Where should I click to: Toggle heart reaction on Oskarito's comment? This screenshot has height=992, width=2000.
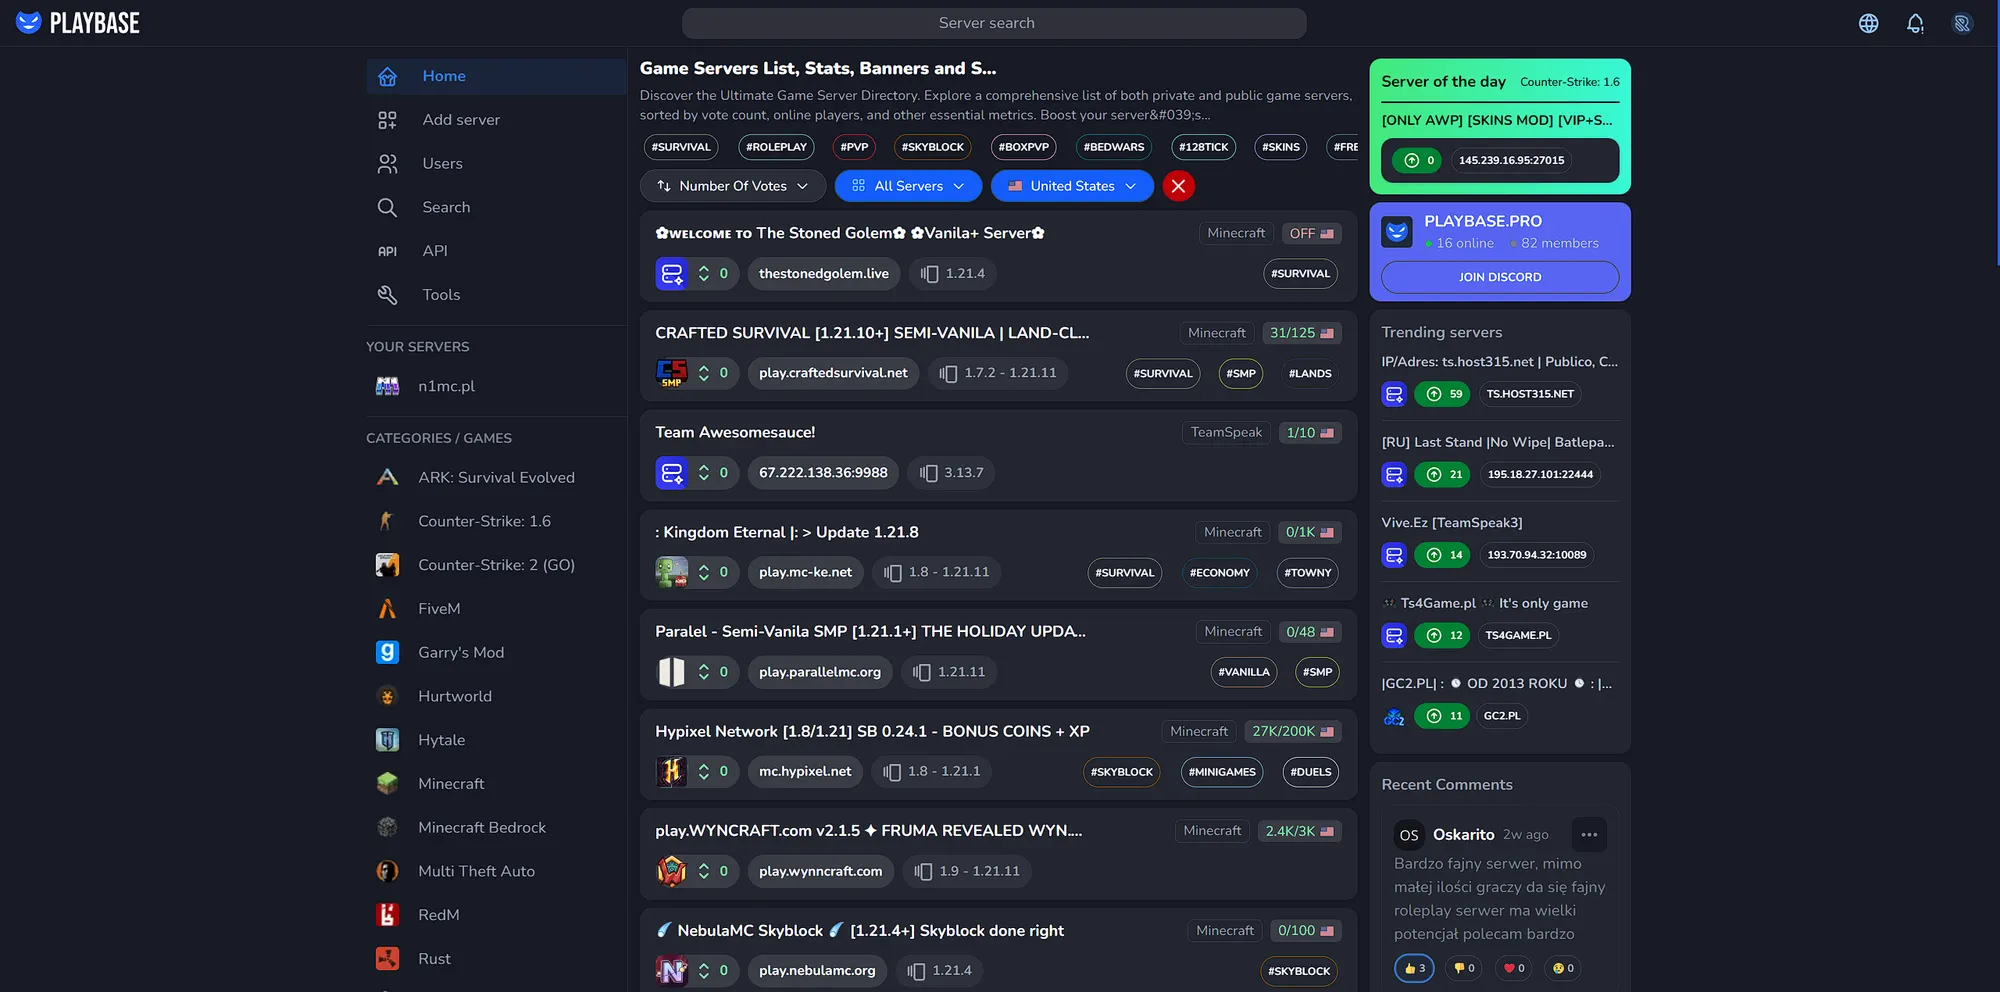pyautogui.click(x=1514, y=968)
